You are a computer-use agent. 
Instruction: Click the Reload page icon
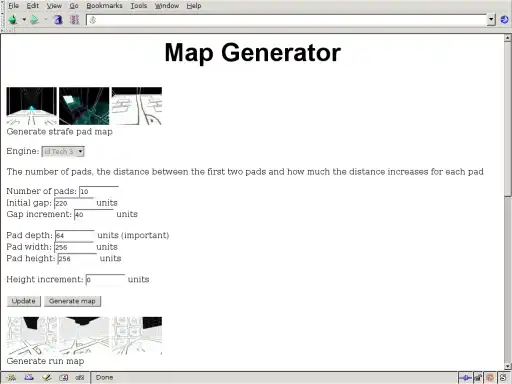[58, 20]
